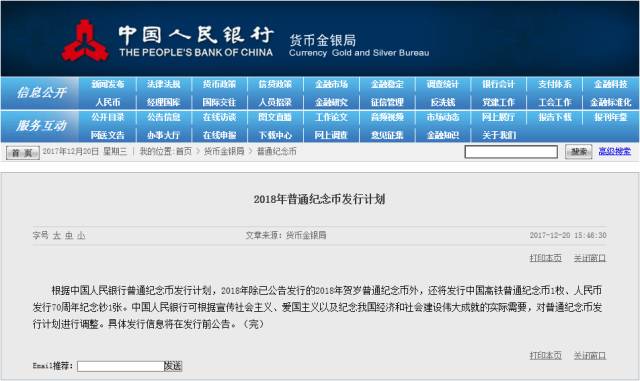The image size is (640, 381).
Task: Click the top 关闭窗口 link
Action: [x=590, y=258]
